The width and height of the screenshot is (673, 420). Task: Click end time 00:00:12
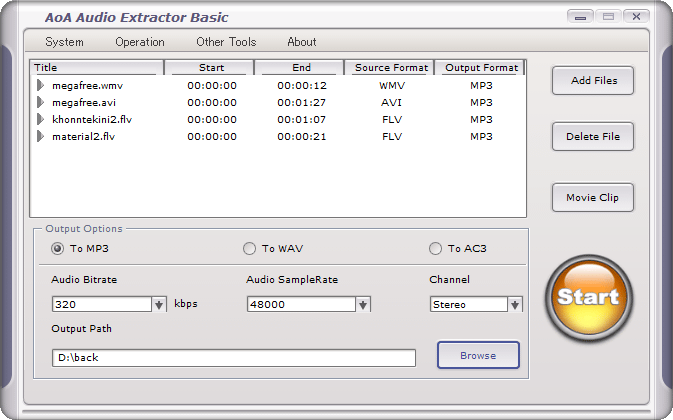pos(302,86)
